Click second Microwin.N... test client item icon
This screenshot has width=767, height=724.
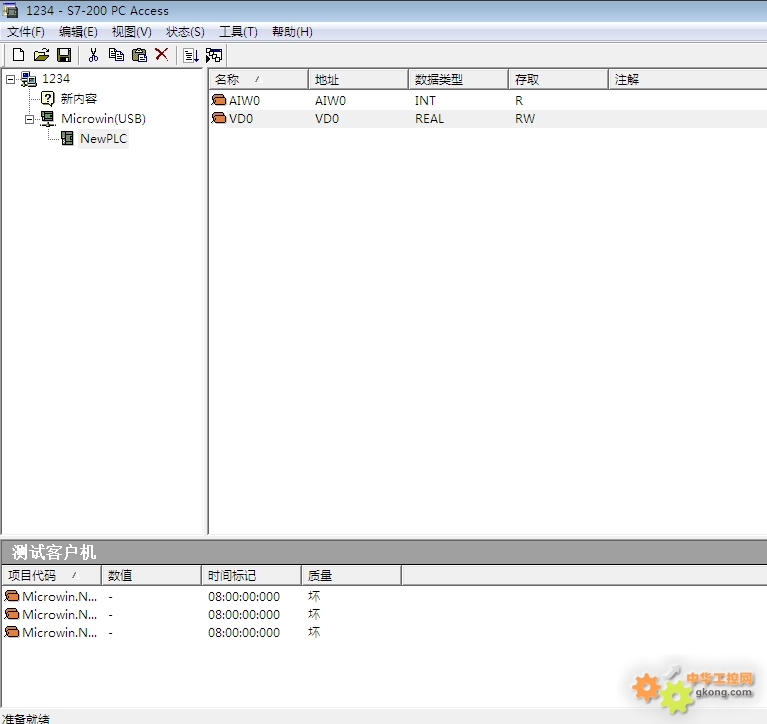click(12, 614)
